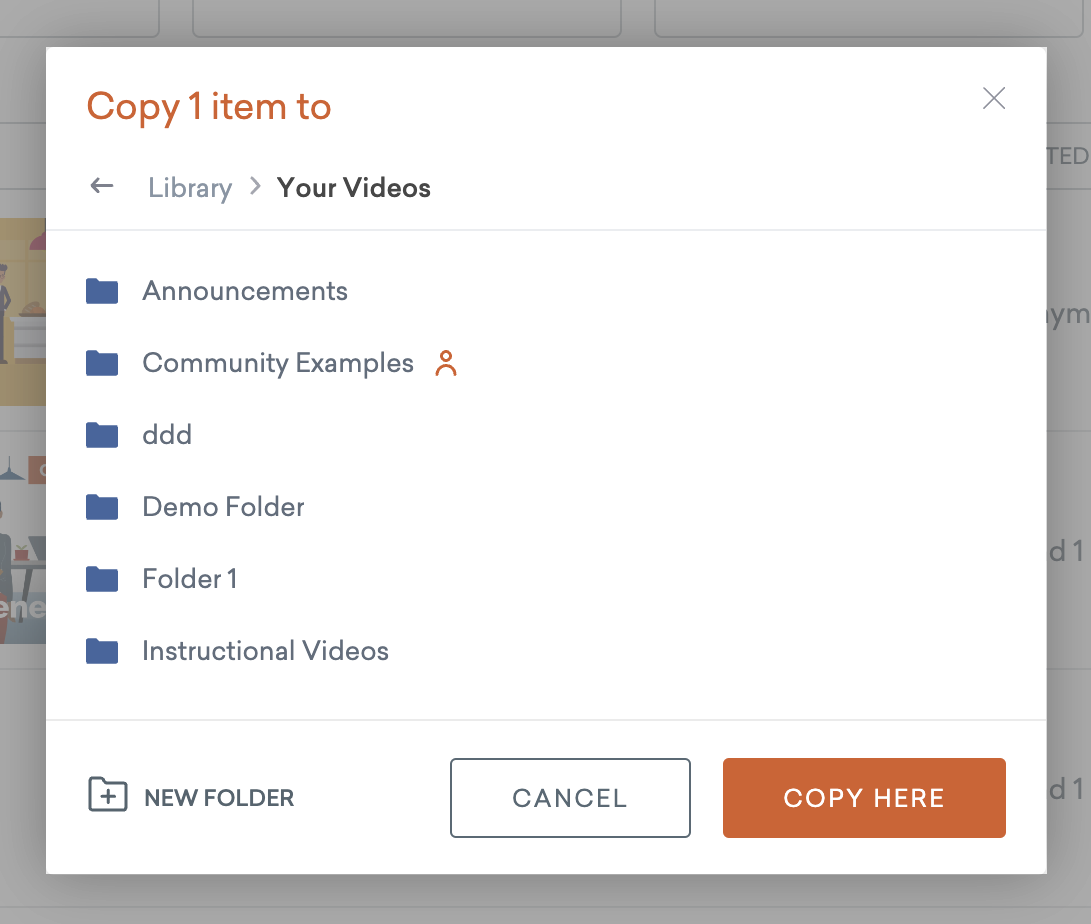Image resolution: width=1091 pixels, height=924 pixels.
Task: Click the ddd folder icon
Action: [102, 435]
